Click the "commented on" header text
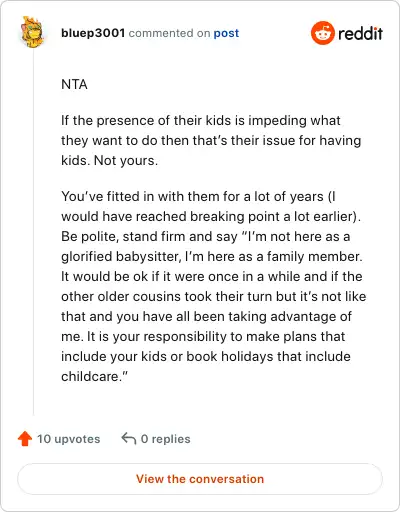This screenshot has height=512, width=400. (x=169, y=33)
